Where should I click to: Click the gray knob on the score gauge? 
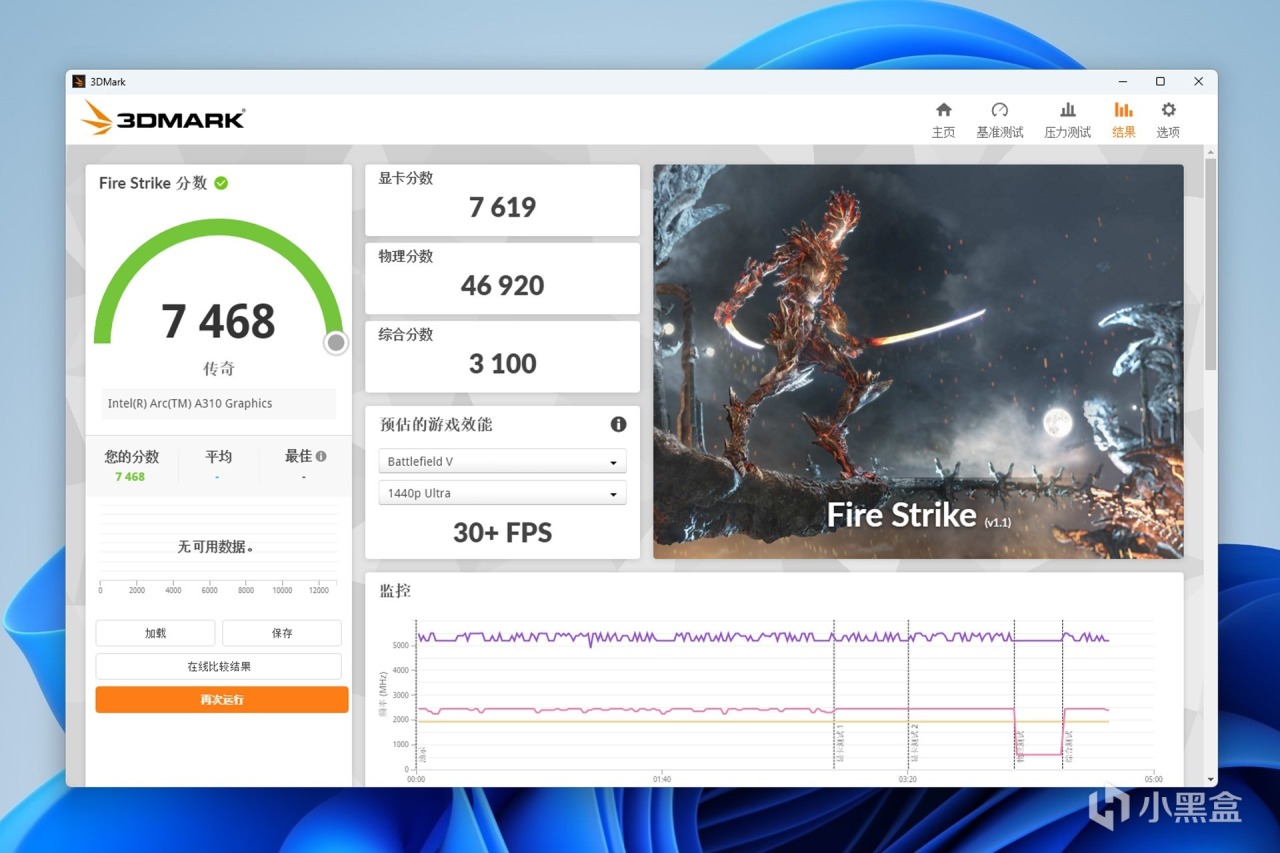click(336, 343)
